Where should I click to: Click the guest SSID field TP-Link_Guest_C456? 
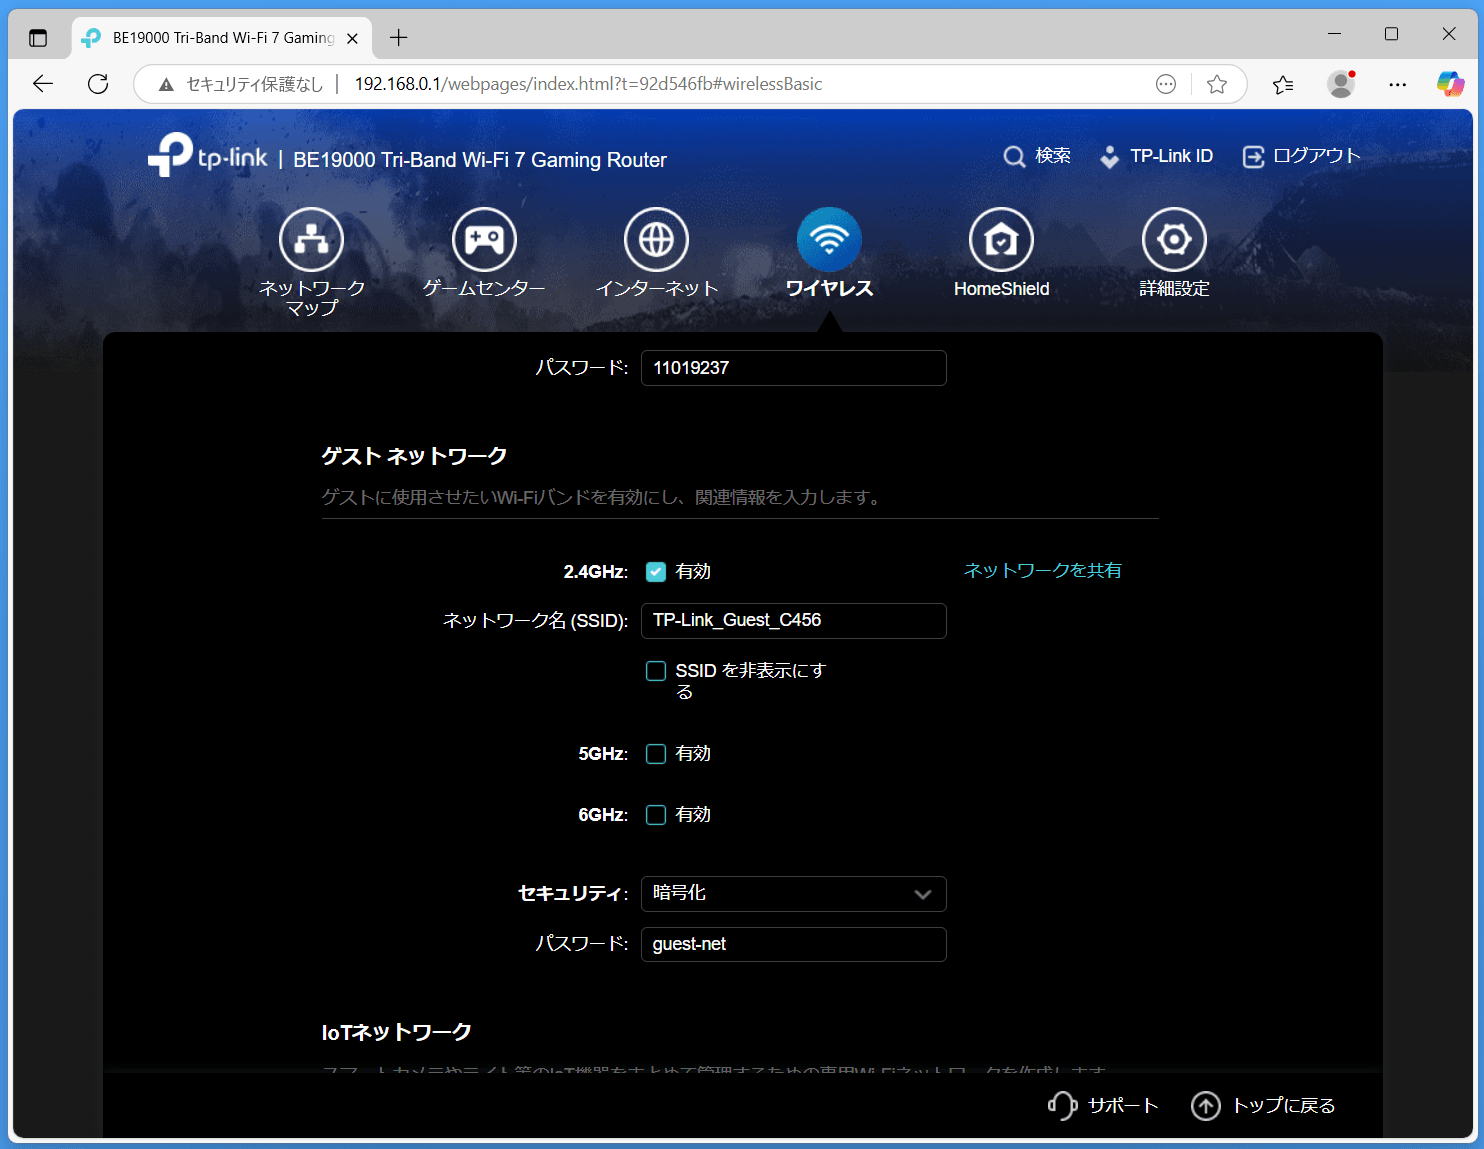point(794,621)
